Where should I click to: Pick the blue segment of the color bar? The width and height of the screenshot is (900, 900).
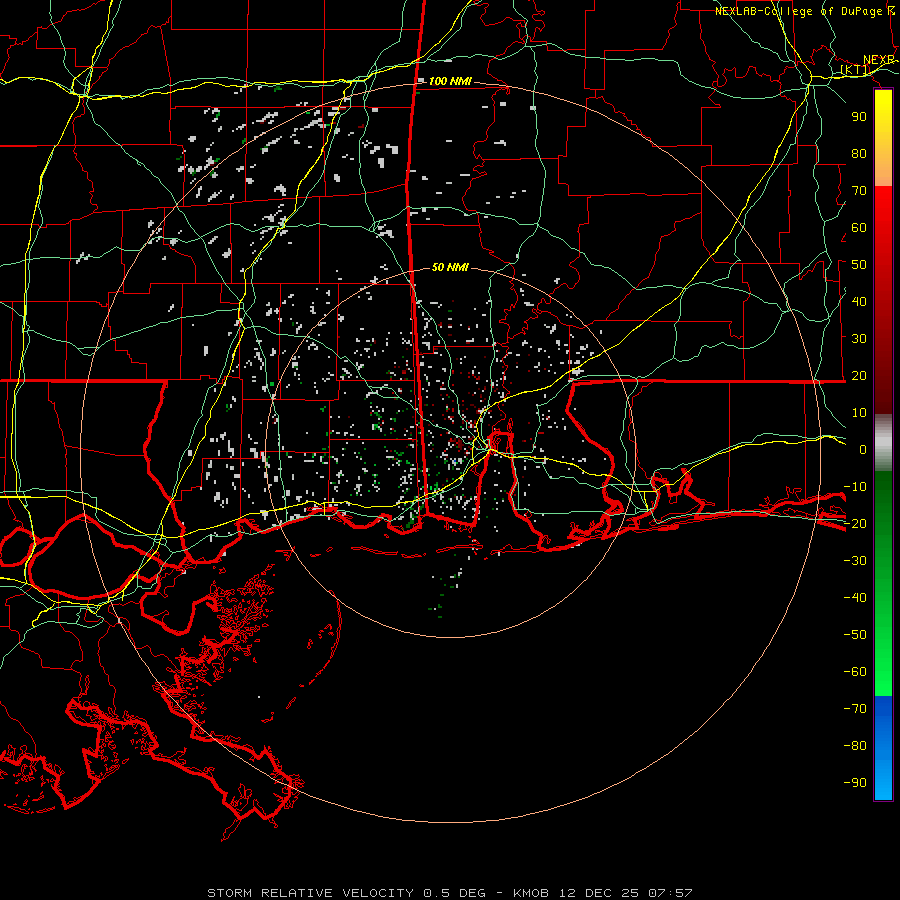[883, 748]
